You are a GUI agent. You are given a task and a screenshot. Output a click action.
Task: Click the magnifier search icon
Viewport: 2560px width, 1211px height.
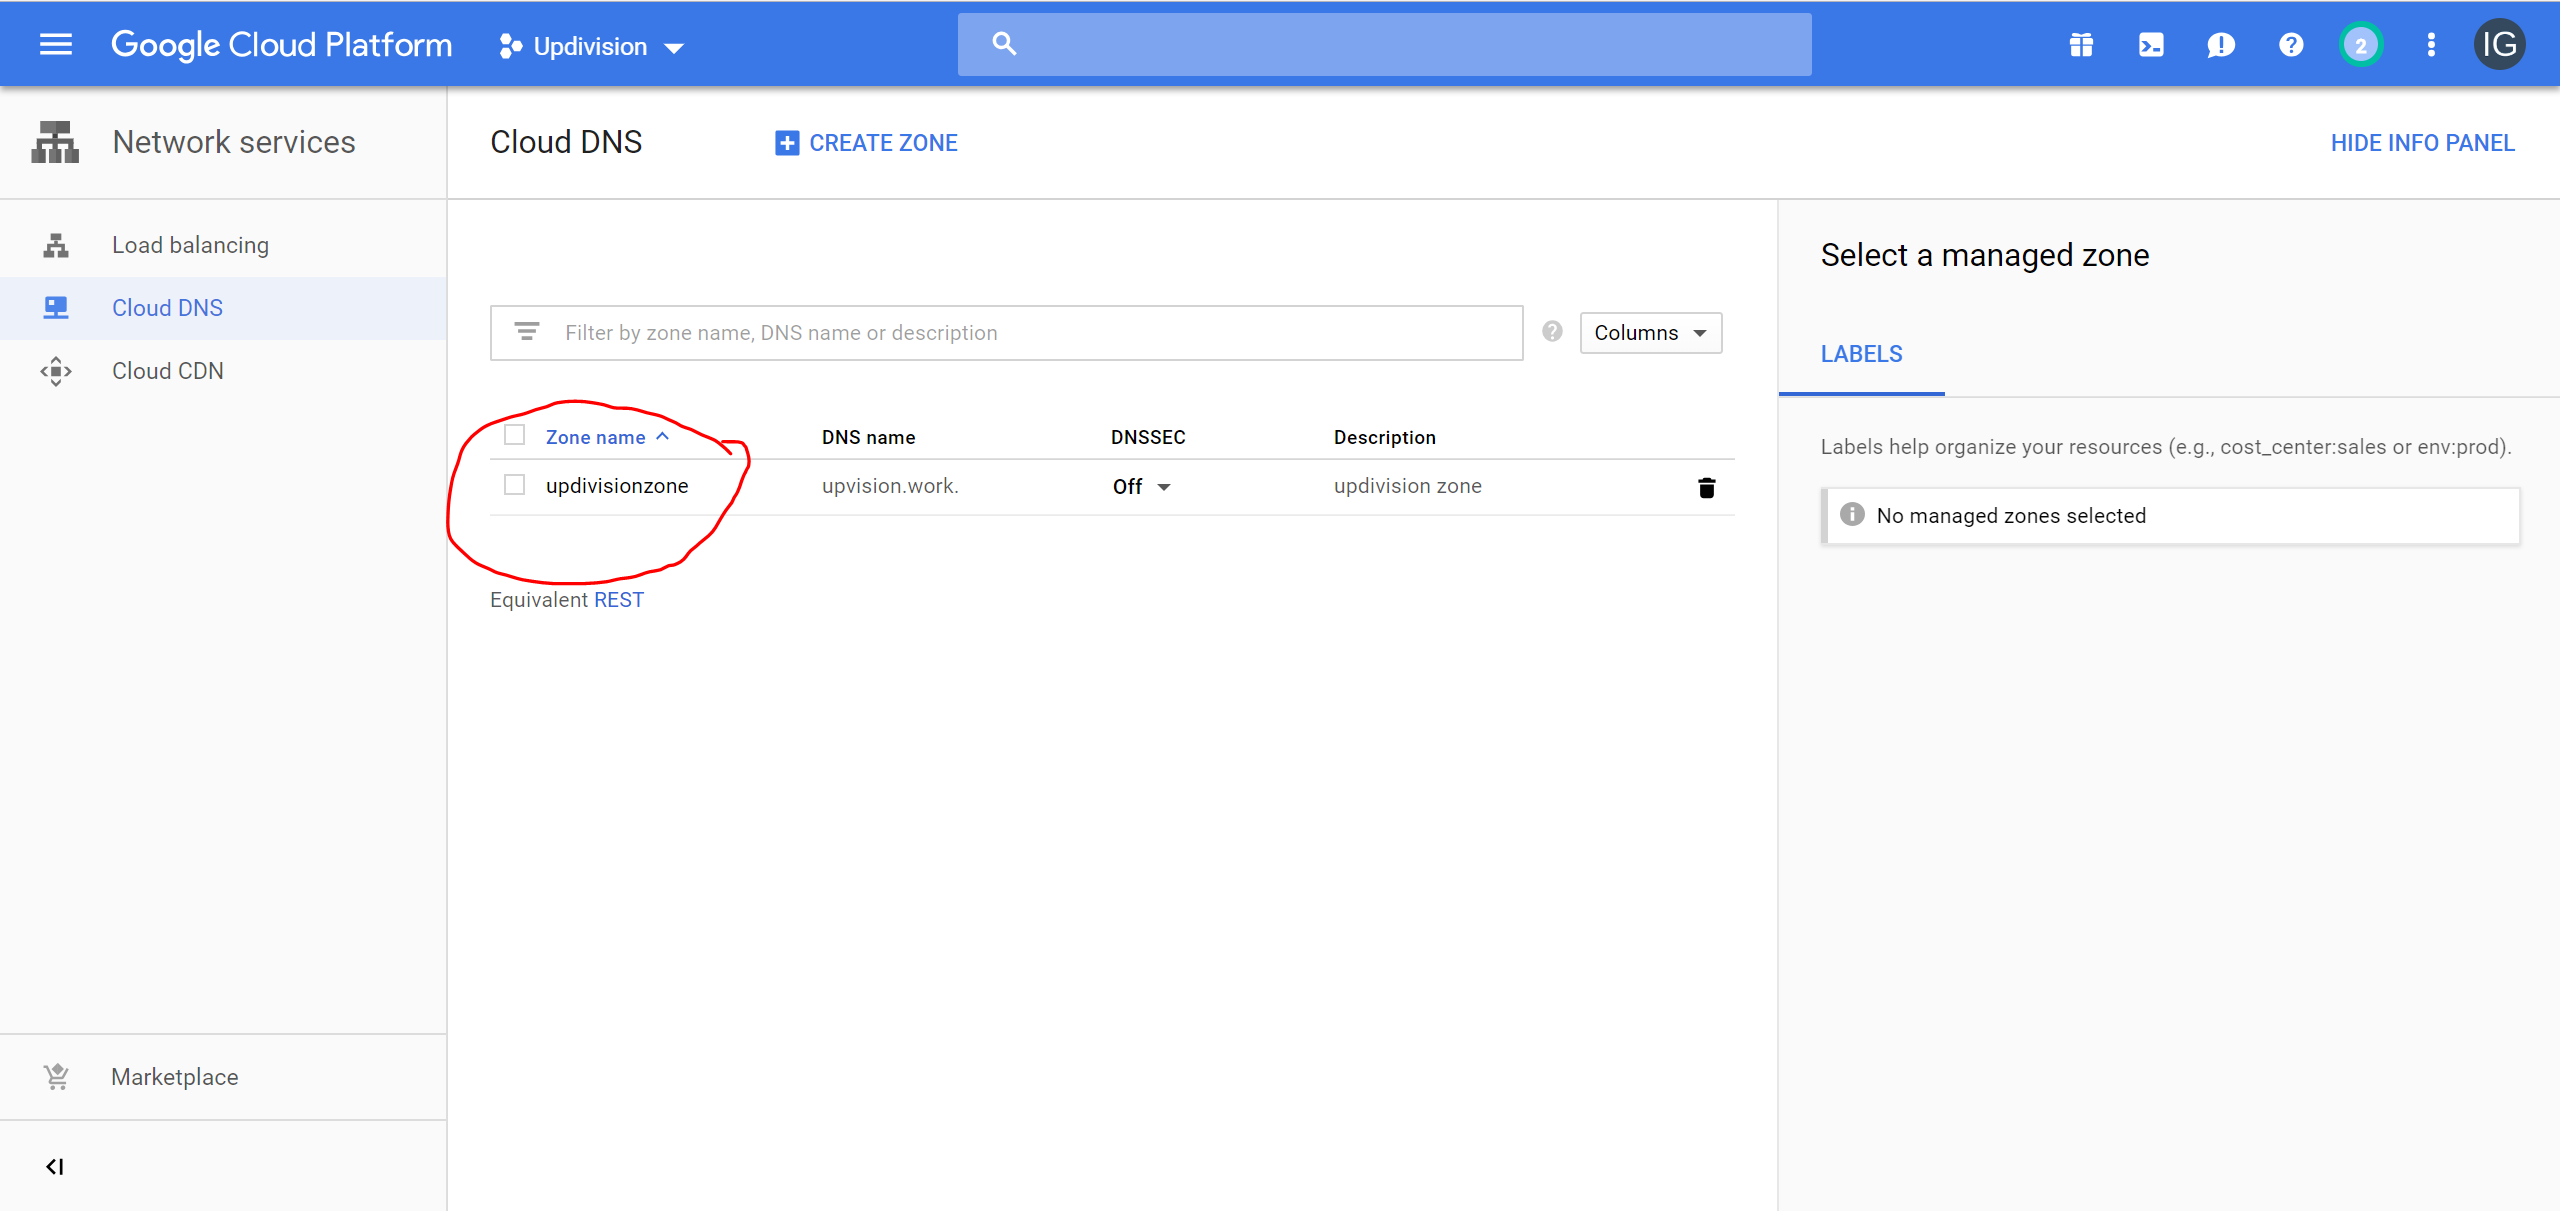pos(1004,44)
